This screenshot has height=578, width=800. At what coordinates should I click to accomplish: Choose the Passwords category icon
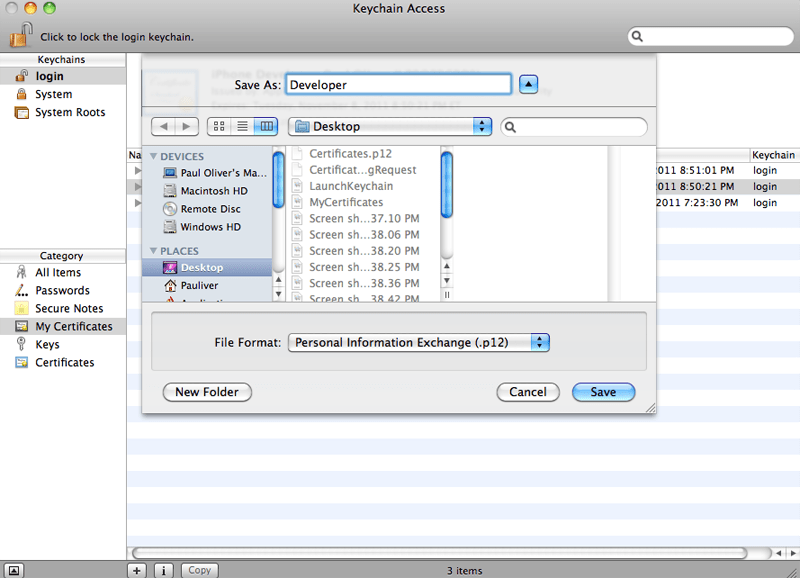[x=21, y=290]
